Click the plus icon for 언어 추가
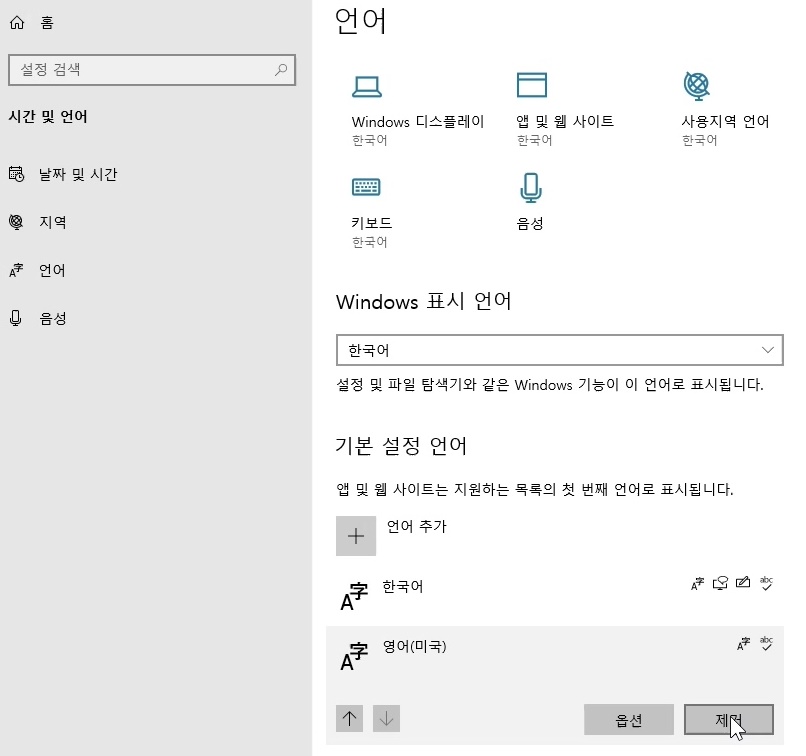806x756 pixels. pos(356,536)
